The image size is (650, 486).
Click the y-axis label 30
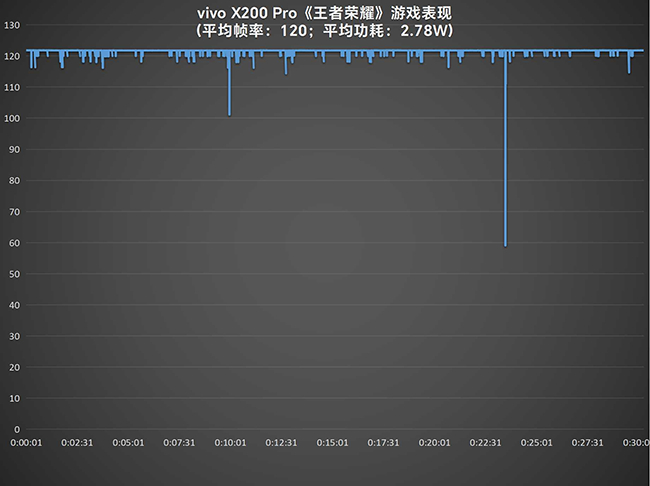coord(15,336)
